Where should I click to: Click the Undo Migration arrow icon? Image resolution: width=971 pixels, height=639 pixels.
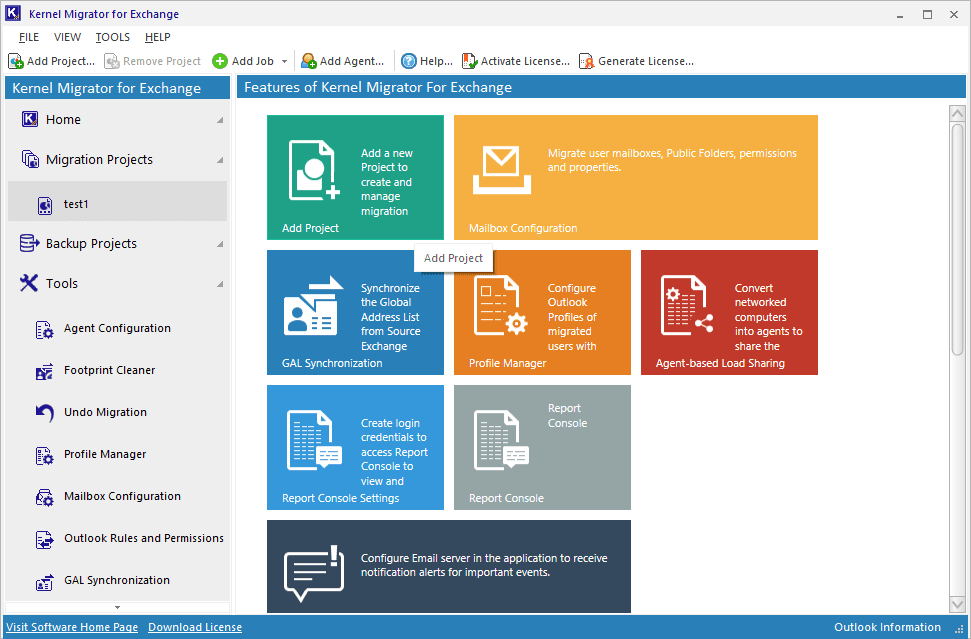click(x=45, y=413)
